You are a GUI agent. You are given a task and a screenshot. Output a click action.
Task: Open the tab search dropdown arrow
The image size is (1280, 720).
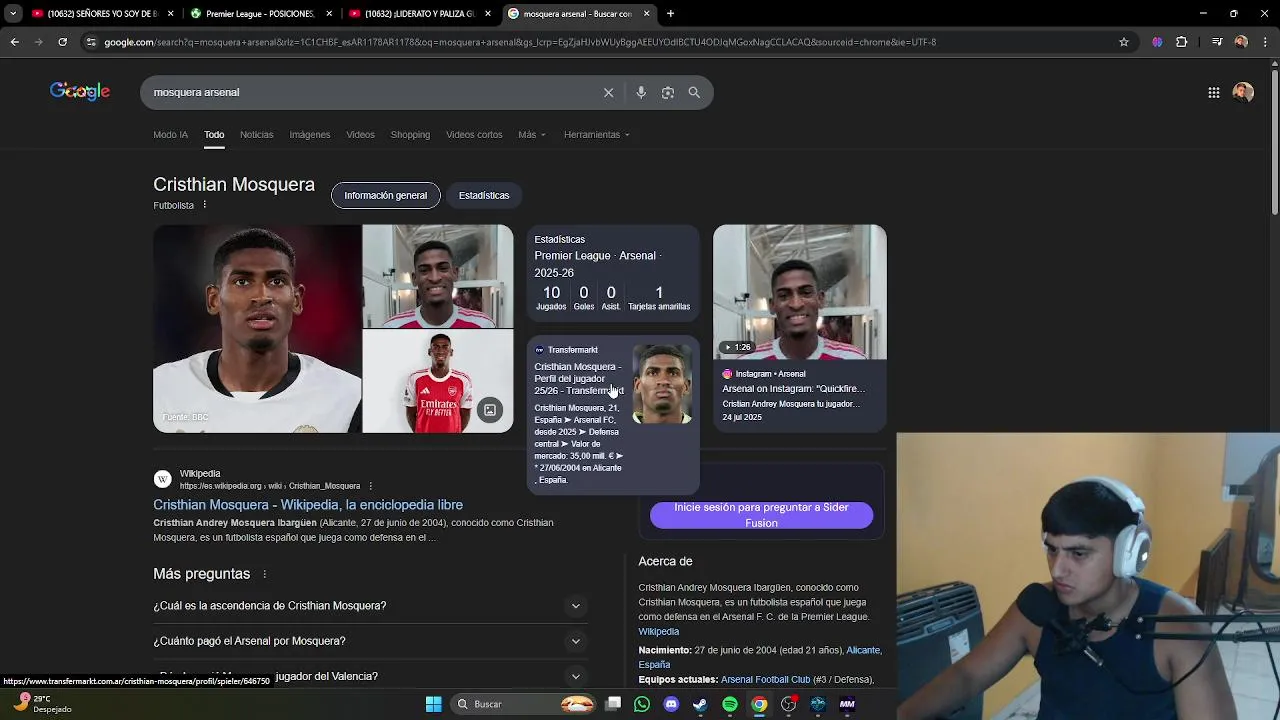[13, 14]
